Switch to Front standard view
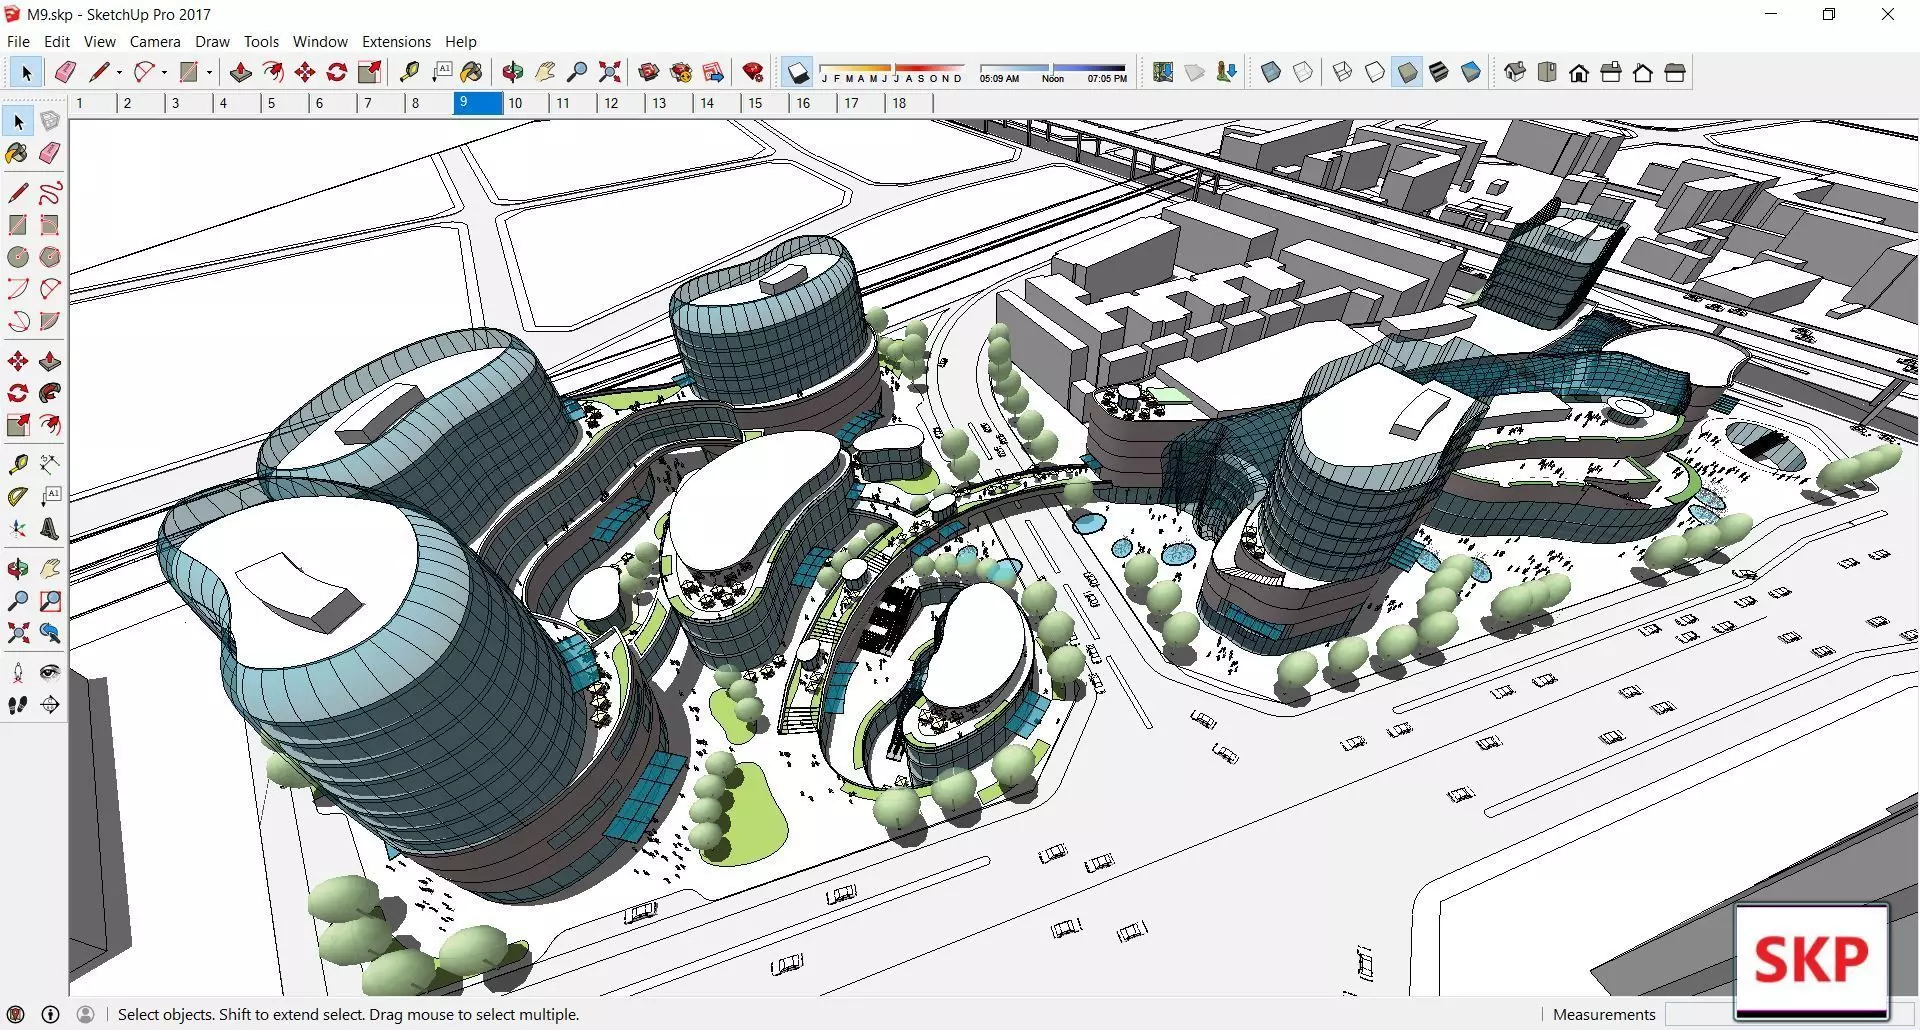 (x=1579, y=72)
